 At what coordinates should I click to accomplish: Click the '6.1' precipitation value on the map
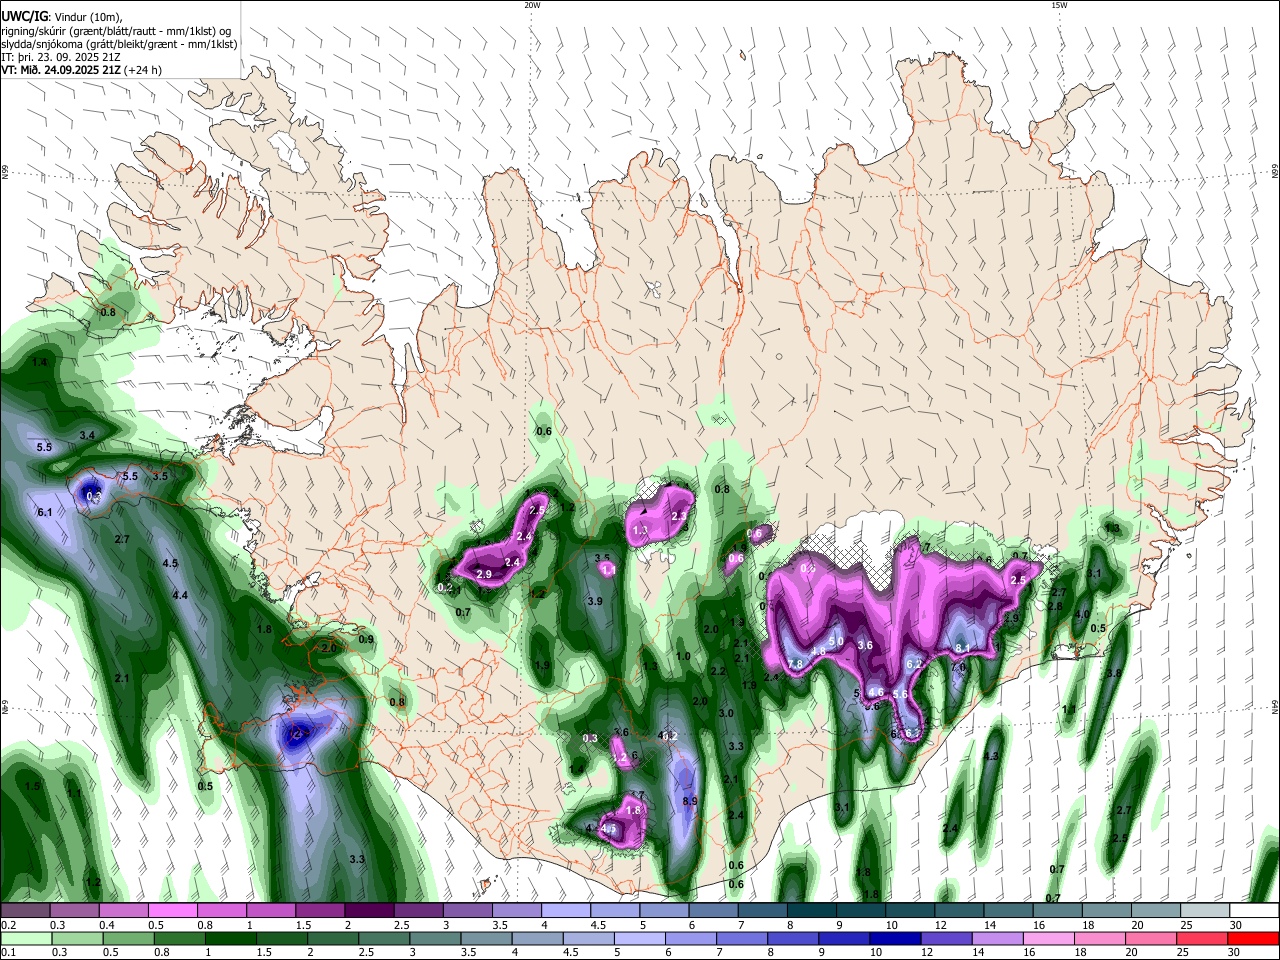pos(44,512)
